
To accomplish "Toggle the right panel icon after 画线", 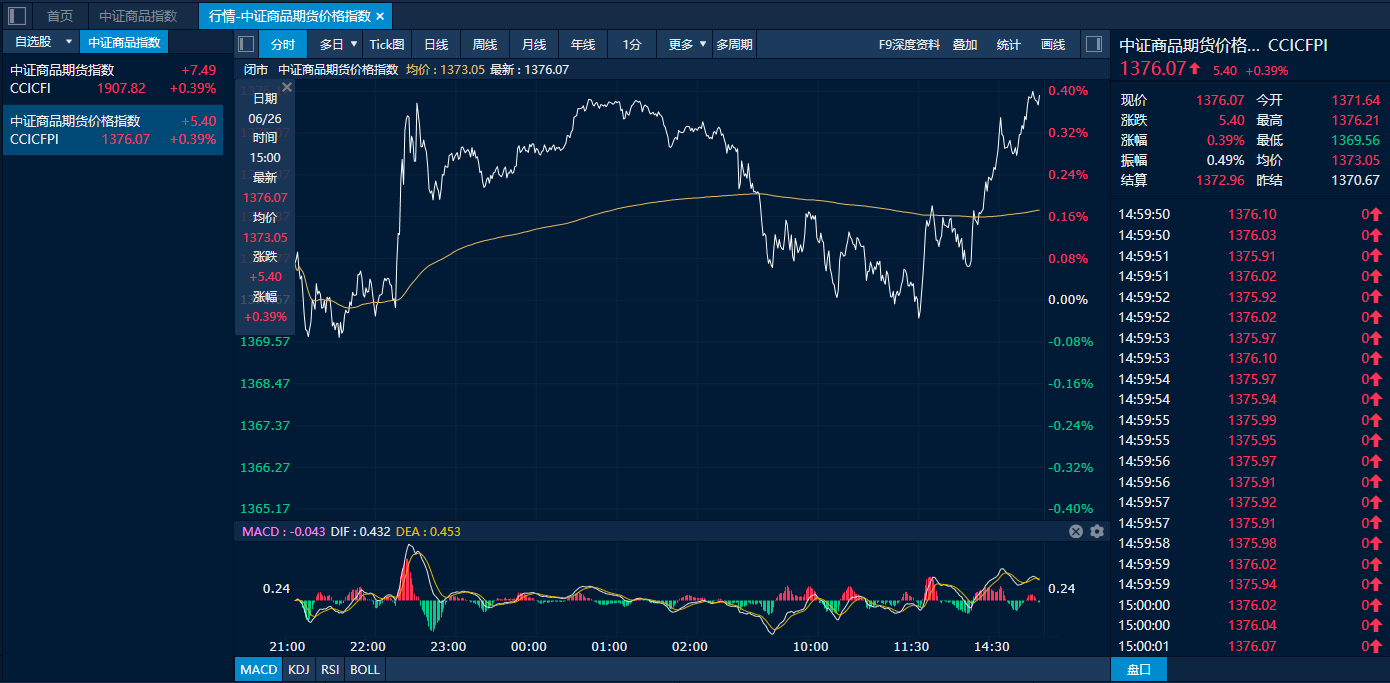I will coord(1093,44).
